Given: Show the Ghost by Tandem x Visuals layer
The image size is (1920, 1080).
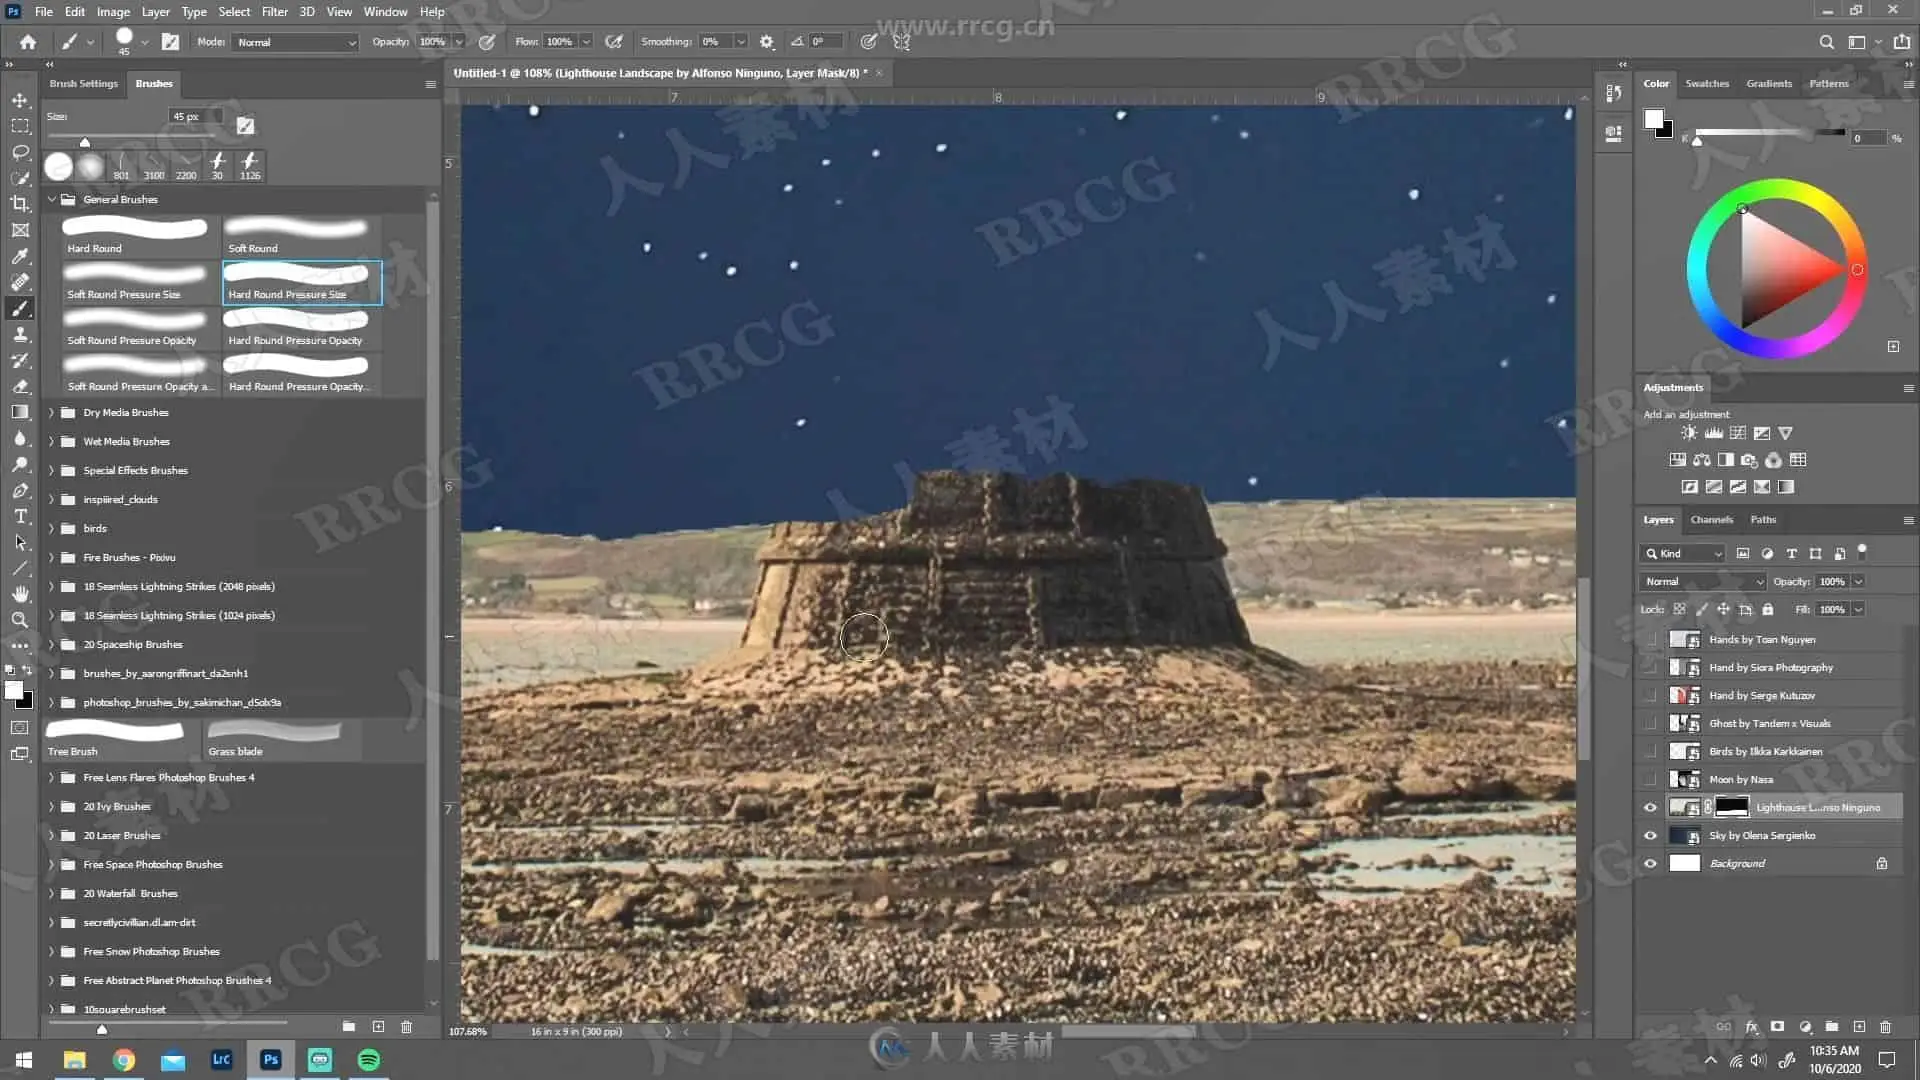Looking at the screenshot, I should tap(1651, 723).
